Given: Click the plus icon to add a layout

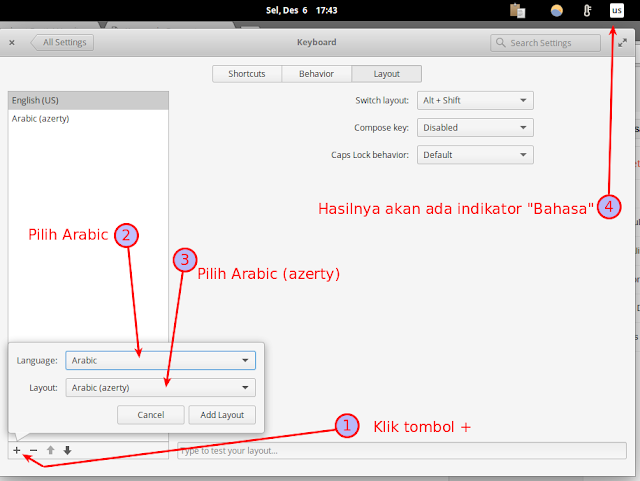Looking at the screenshot, I should [x=17, y=450].
